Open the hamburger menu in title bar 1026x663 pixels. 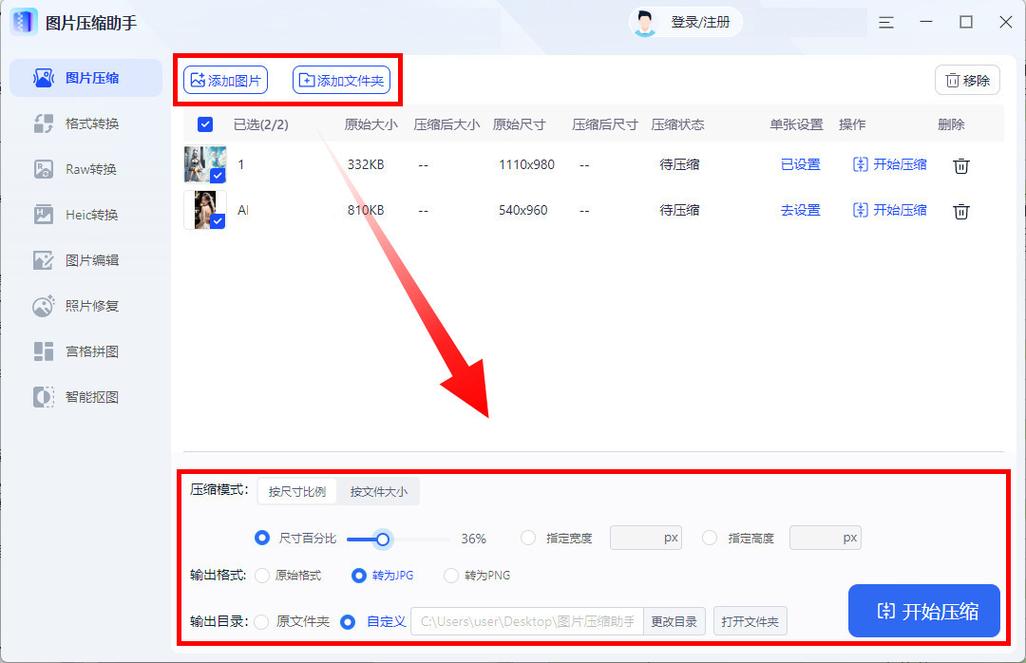click(887, 22)
